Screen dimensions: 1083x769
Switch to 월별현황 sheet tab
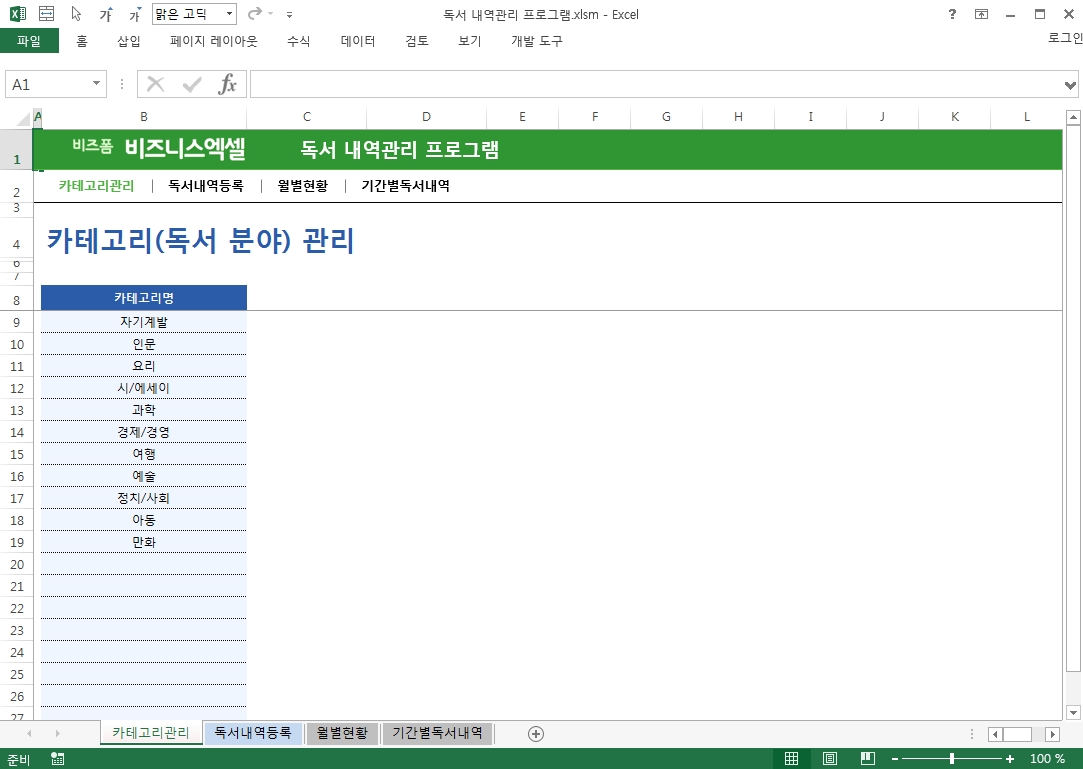(x=342, y=732)
